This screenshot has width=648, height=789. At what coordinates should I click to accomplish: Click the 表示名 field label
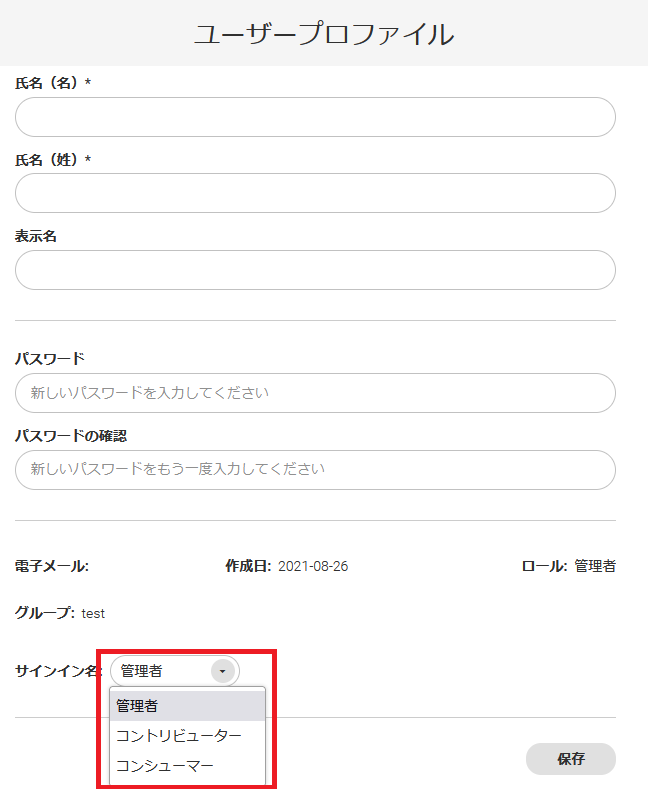[36, 236]
